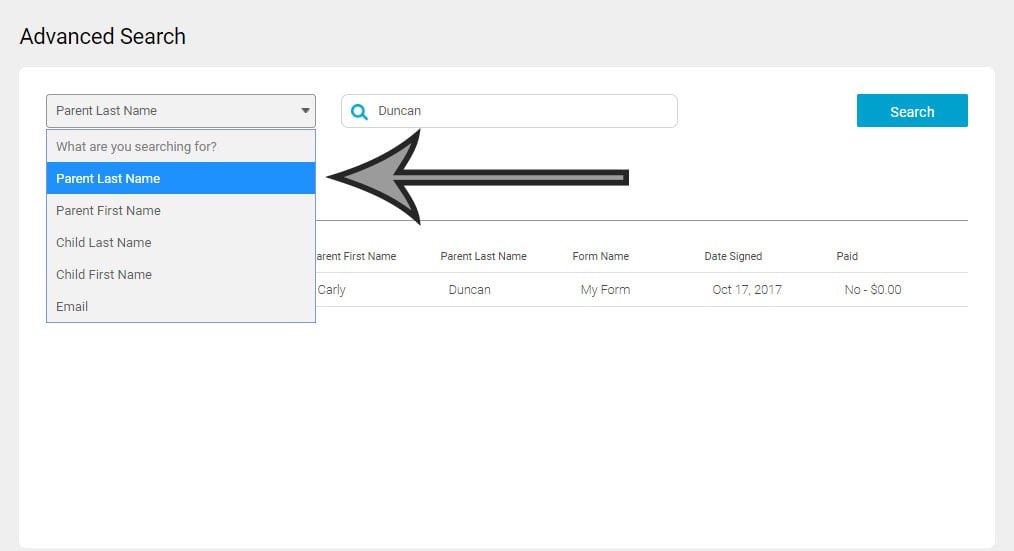The height and width of the screenshot is (551, 1014).
Task: Click the 'No - $0.00' paid status
Action: [872, 290]
